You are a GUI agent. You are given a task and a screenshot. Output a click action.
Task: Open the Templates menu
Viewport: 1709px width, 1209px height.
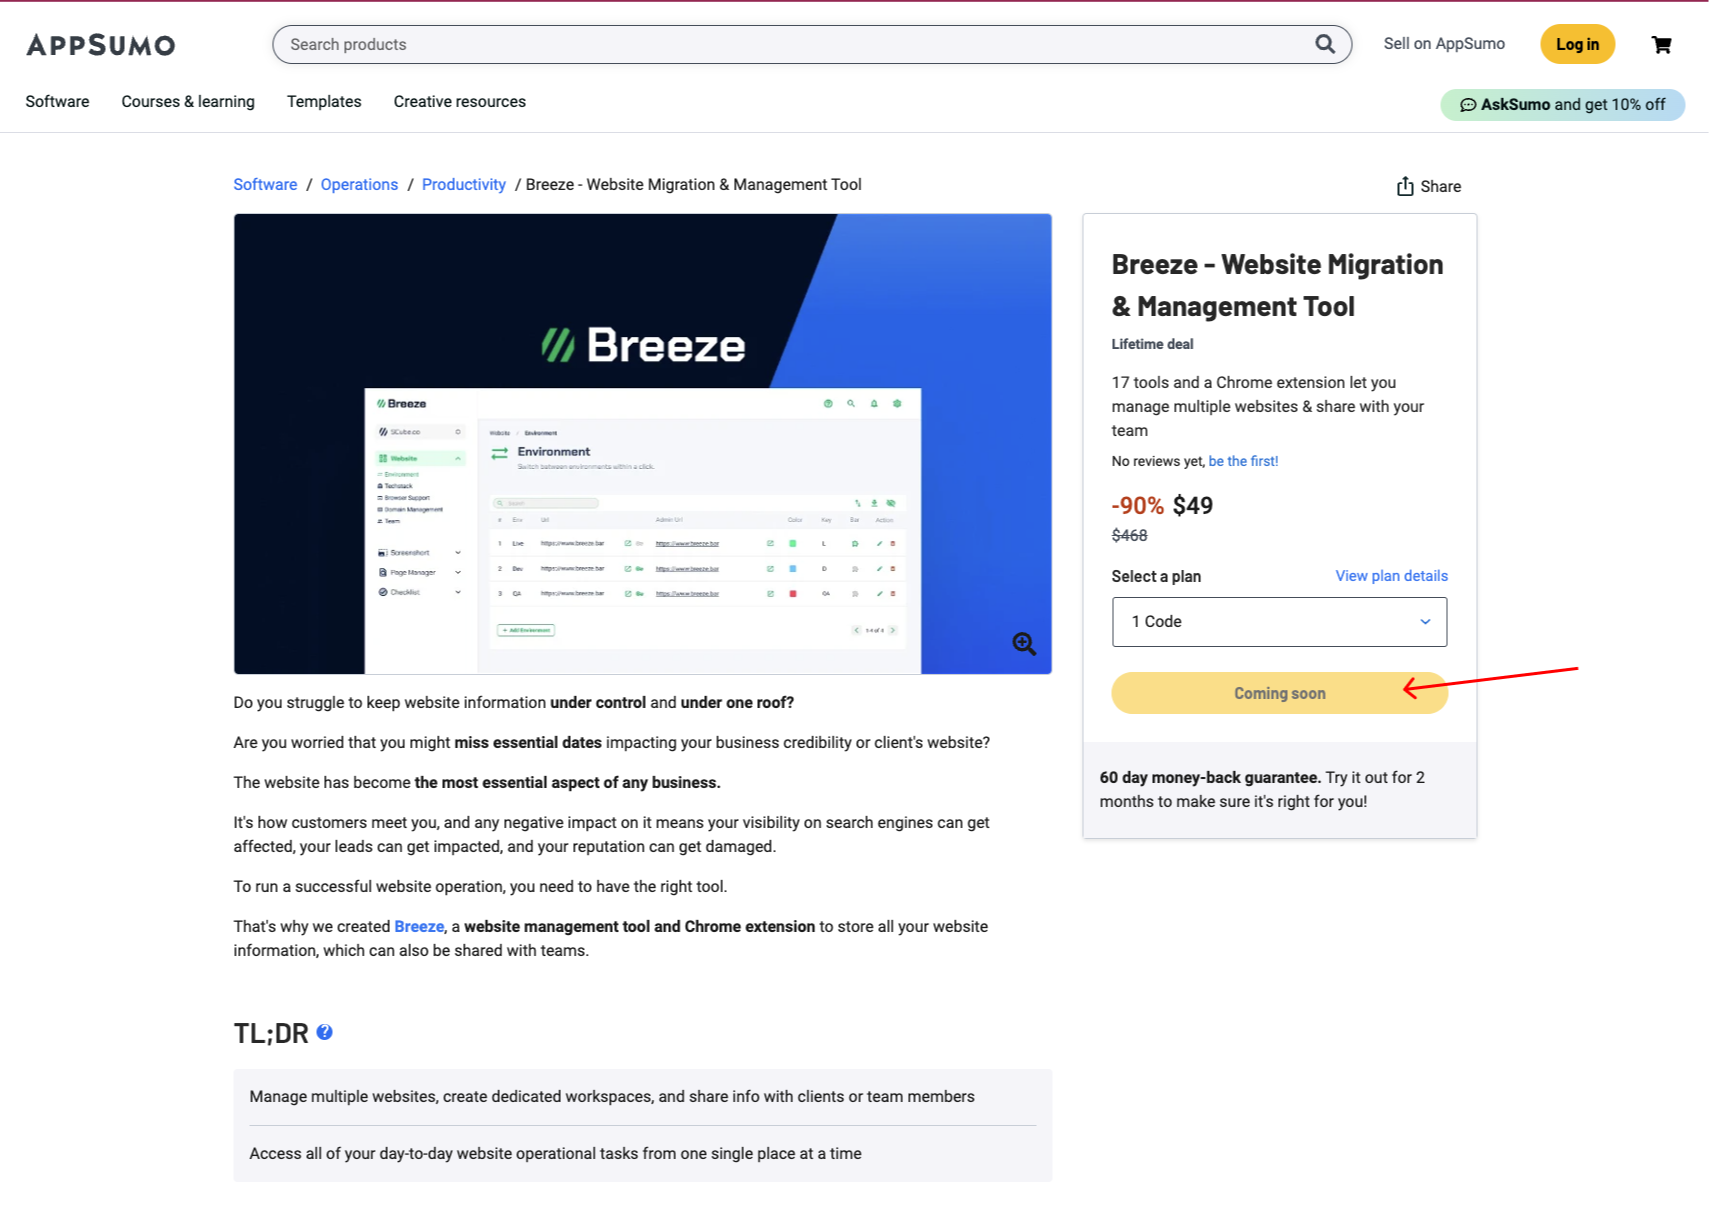[x=324, y=101]
